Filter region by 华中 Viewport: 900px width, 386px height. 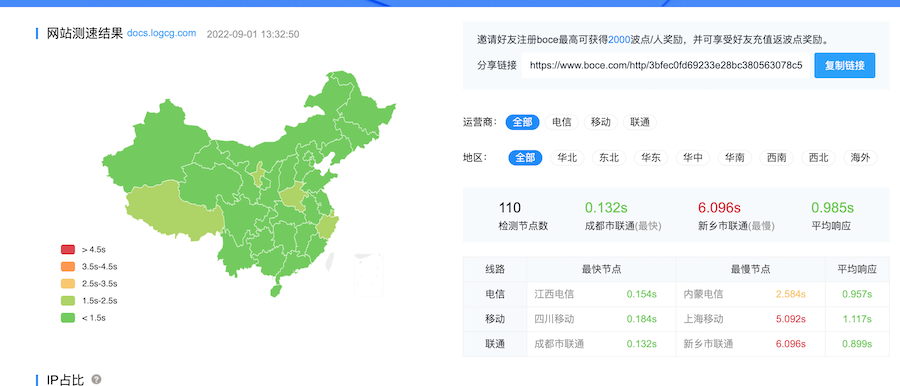(693, 158)
